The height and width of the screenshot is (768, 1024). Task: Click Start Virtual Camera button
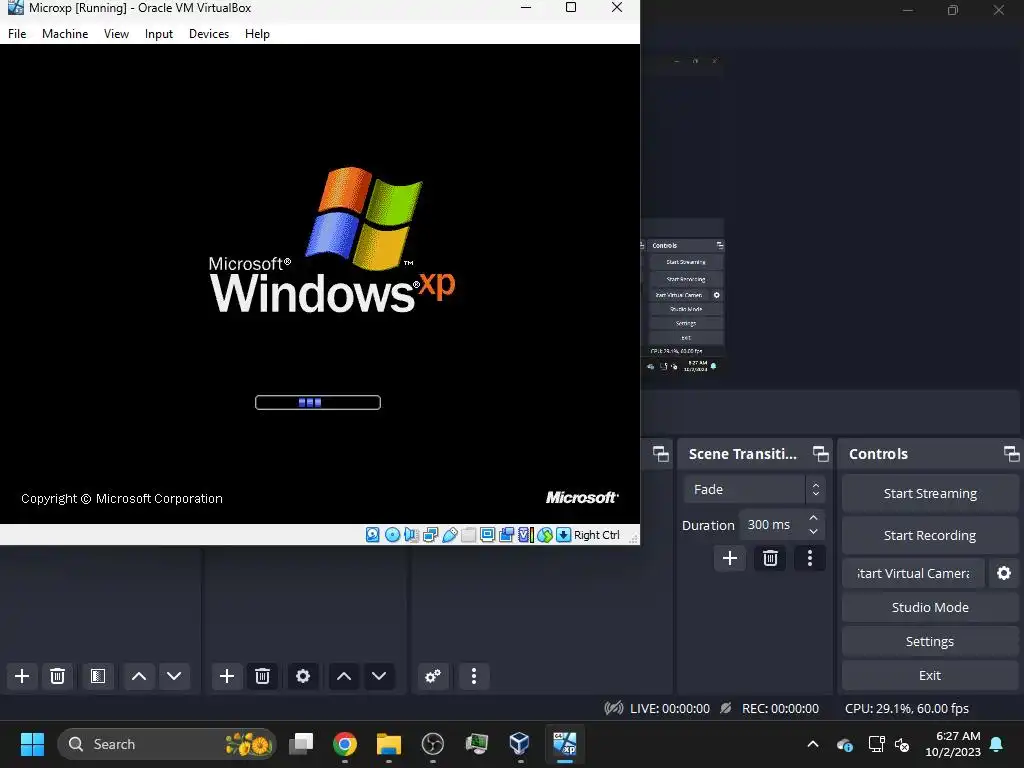point(913,573)
